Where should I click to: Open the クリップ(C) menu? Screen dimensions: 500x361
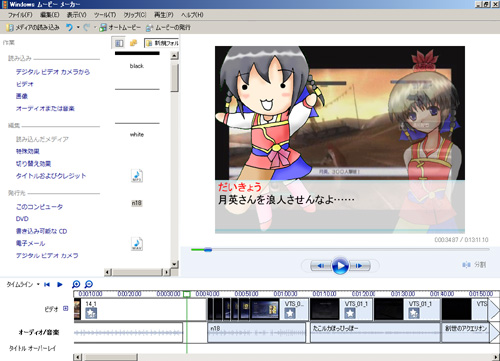click(x=135, y=15)
